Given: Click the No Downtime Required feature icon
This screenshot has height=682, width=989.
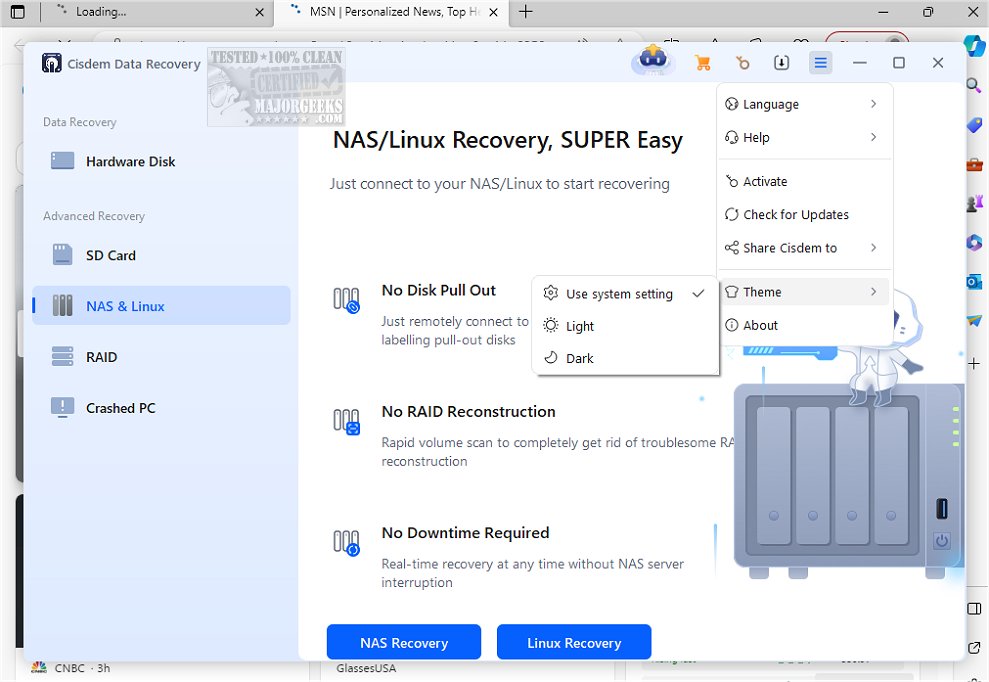Looking at the screenshot, I should coord(346,543).
